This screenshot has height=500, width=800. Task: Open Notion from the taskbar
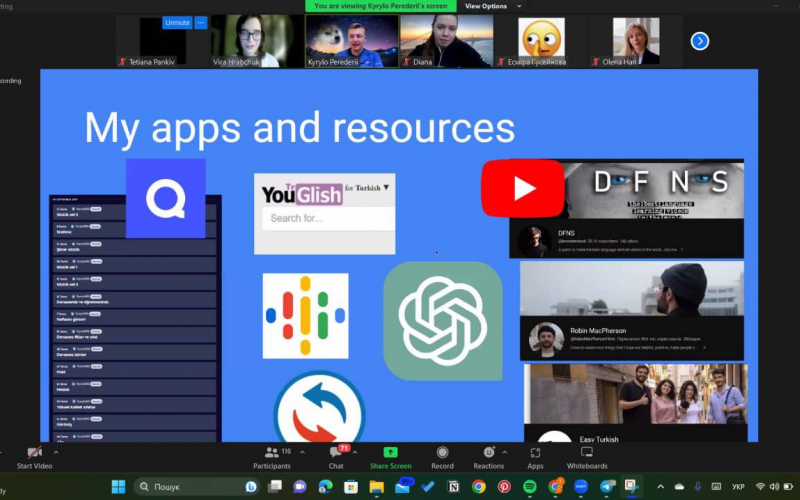point(453,487)
